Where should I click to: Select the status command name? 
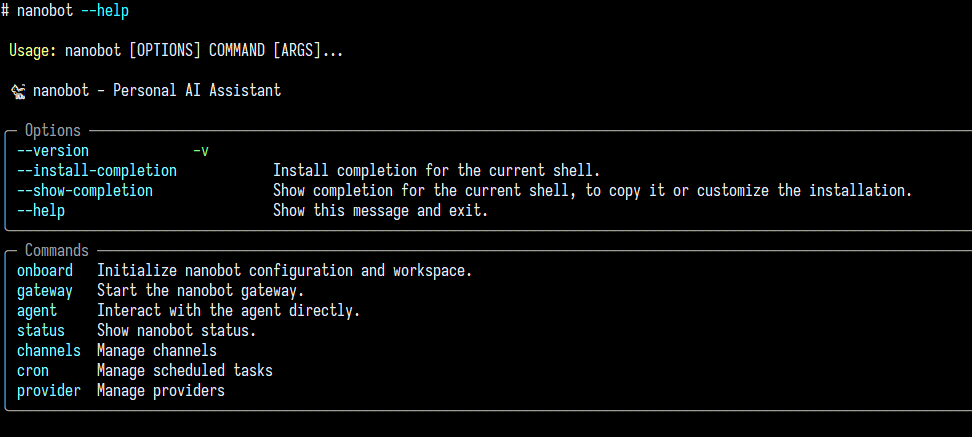(x=41, y=330)
